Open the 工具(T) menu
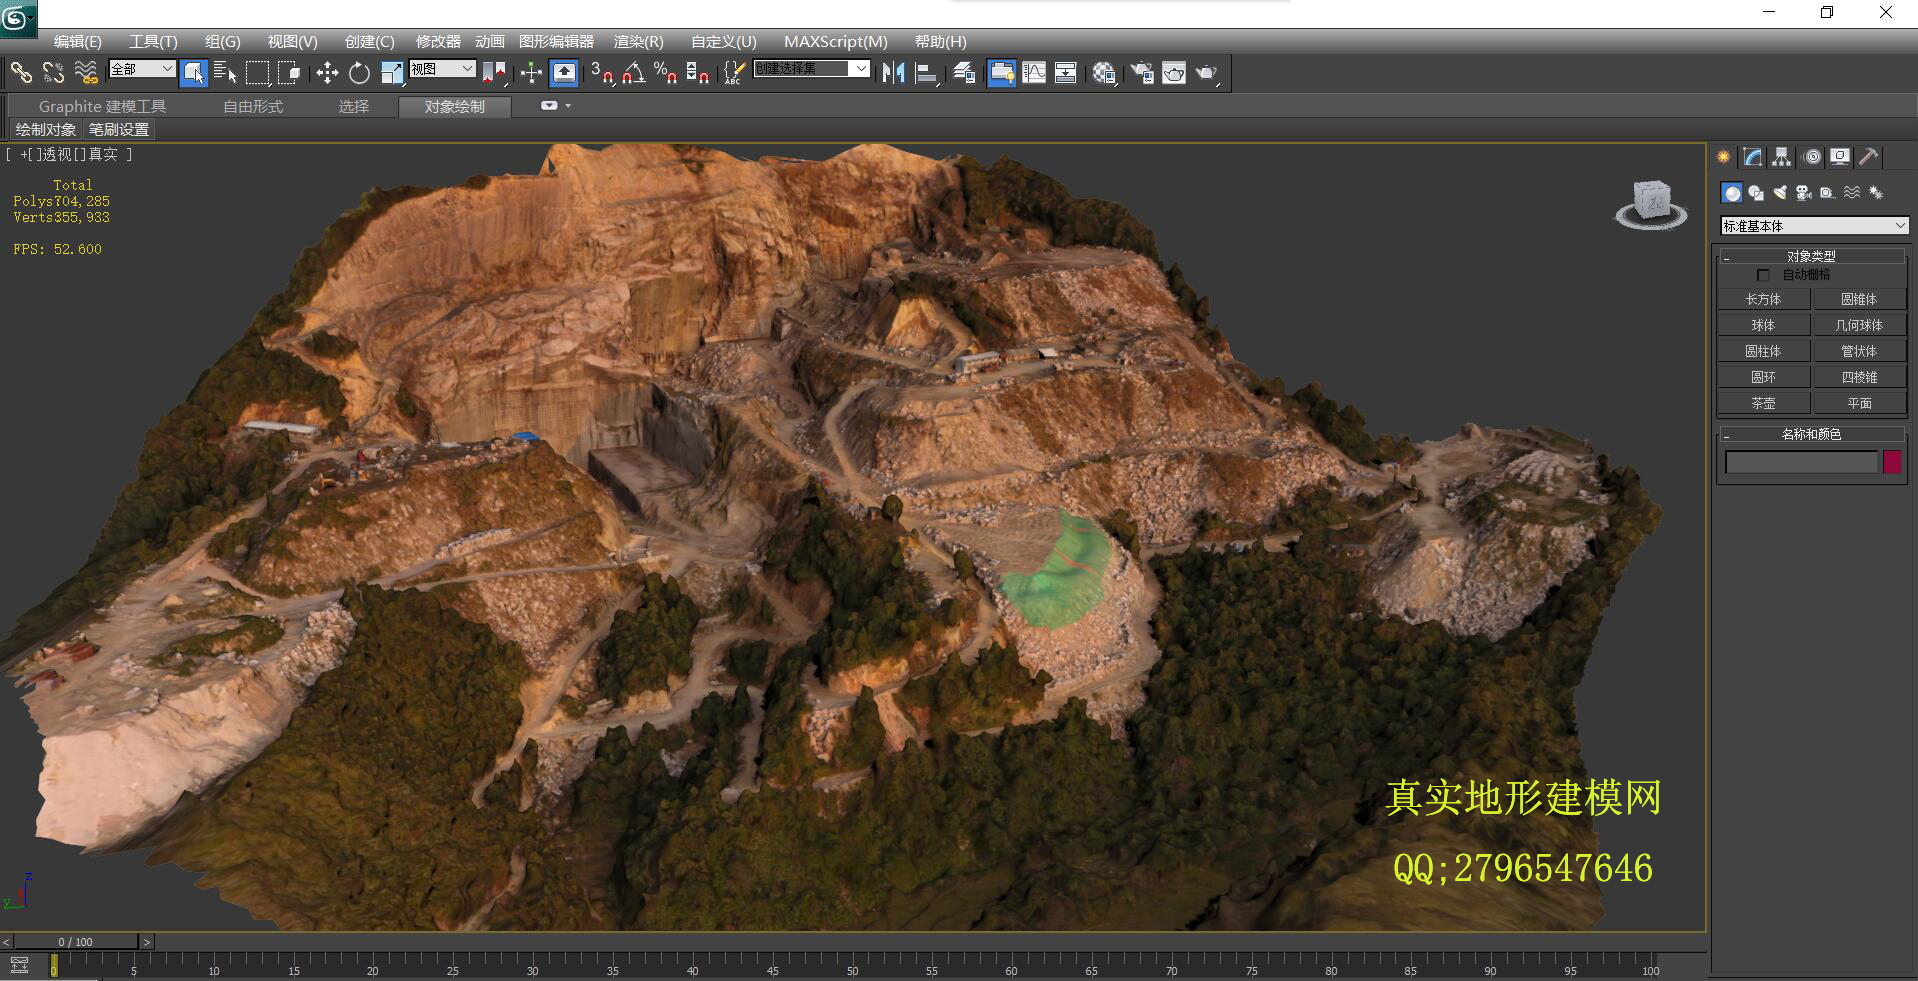 pyautogui.click(x=153, y=41)
